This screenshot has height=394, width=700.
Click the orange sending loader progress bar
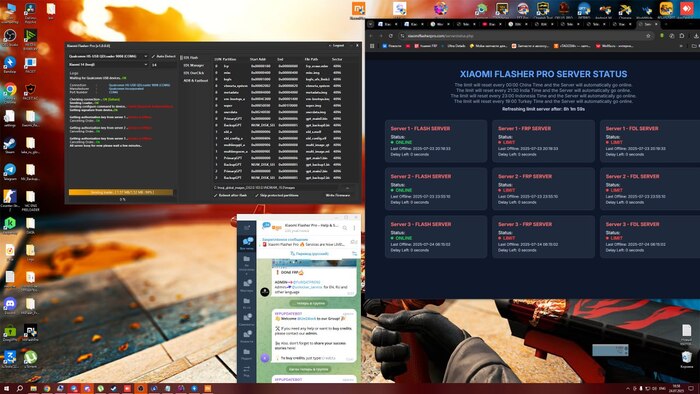pos(121,192)
